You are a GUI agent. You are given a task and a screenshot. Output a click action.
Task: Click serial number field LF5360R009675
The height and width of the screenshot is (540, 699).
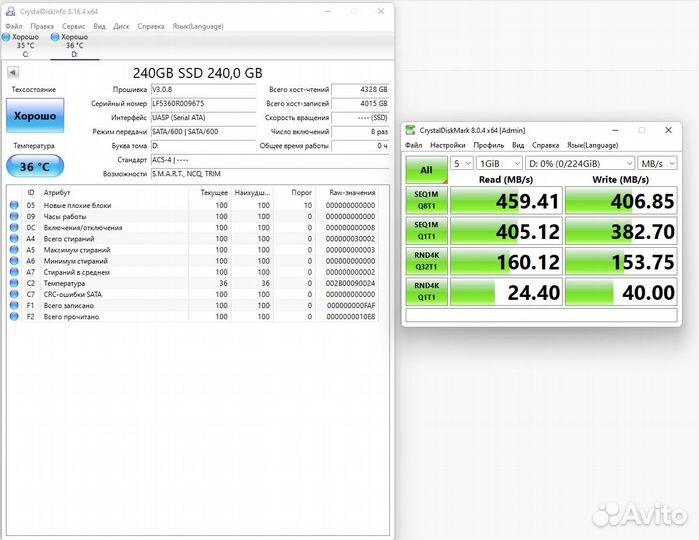(203, 103)
